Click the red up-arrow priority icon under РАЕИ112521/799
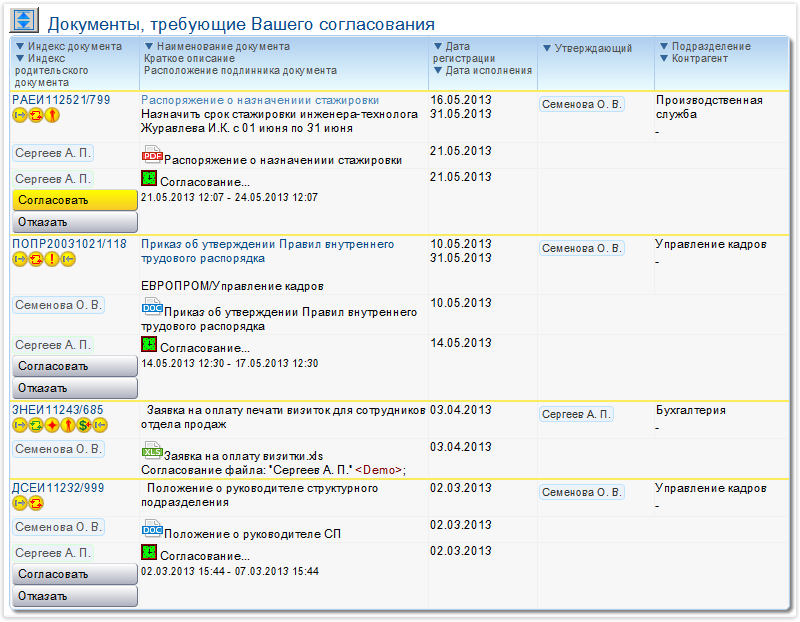Image resolution: width=800 pixels, height=622 pixels. coord(51,115)
